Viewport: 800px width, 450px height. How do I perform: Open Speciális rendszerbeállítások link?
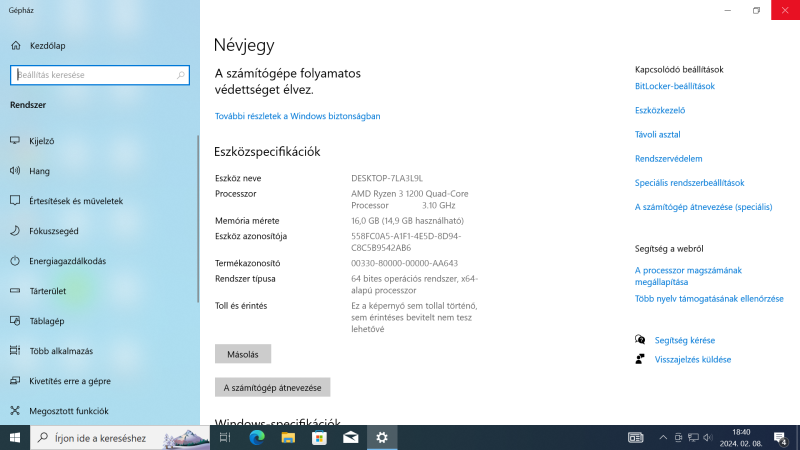point(689,183)
